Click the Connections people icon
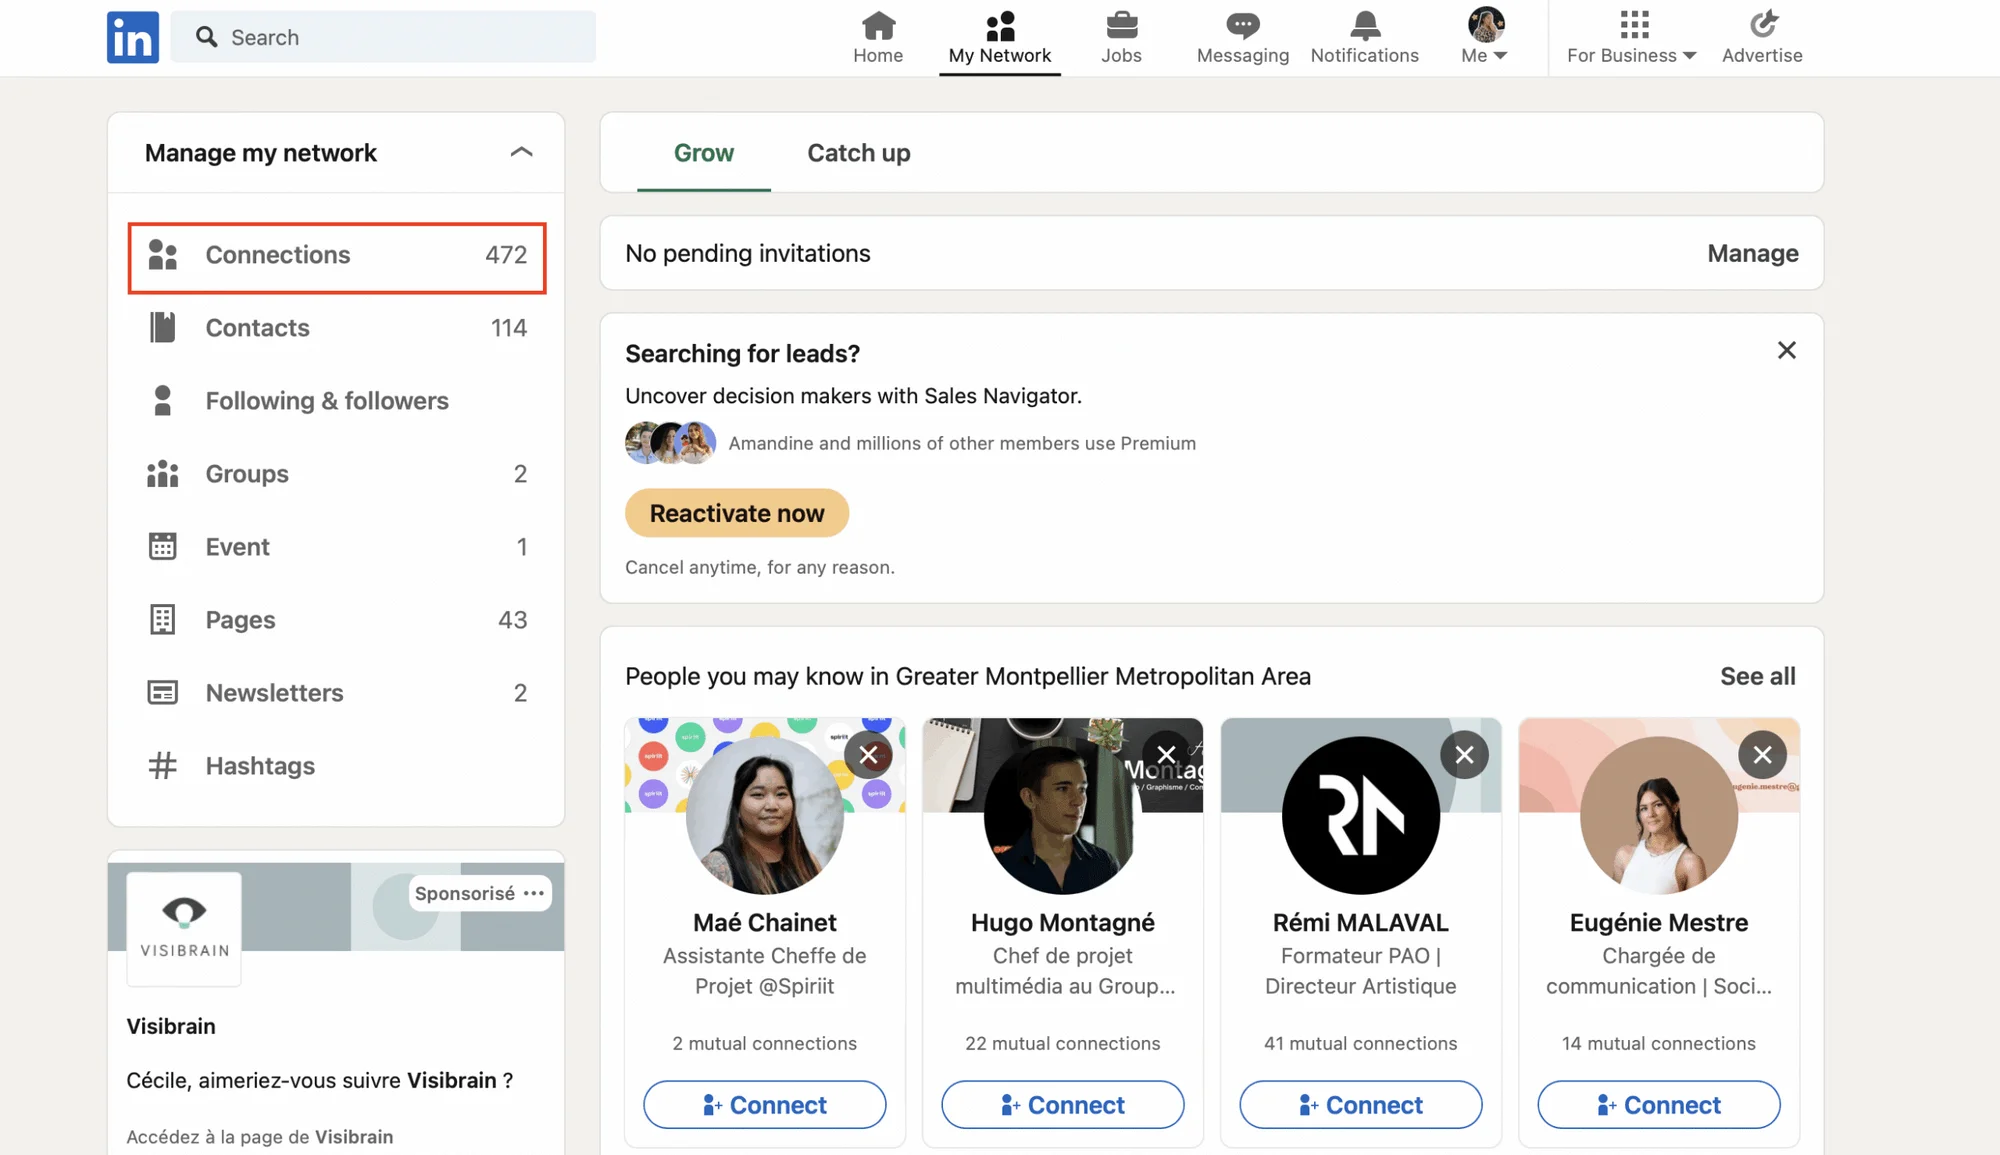The height and width of the screenshot is (1155, 2000). tap(162, 255)
